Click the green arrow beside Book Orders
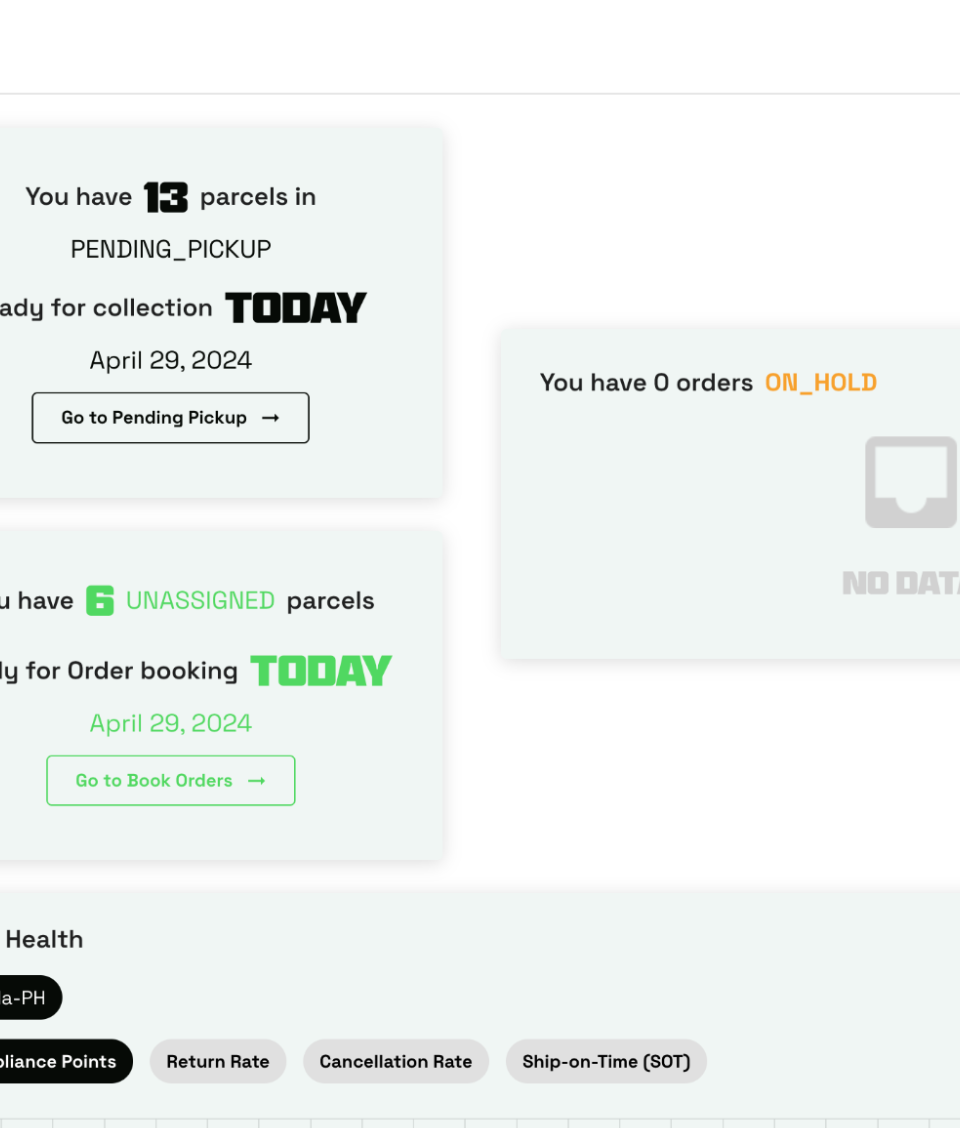Image resolution: width=960 pixels, height=1129 pixels. tap(256, 781)
